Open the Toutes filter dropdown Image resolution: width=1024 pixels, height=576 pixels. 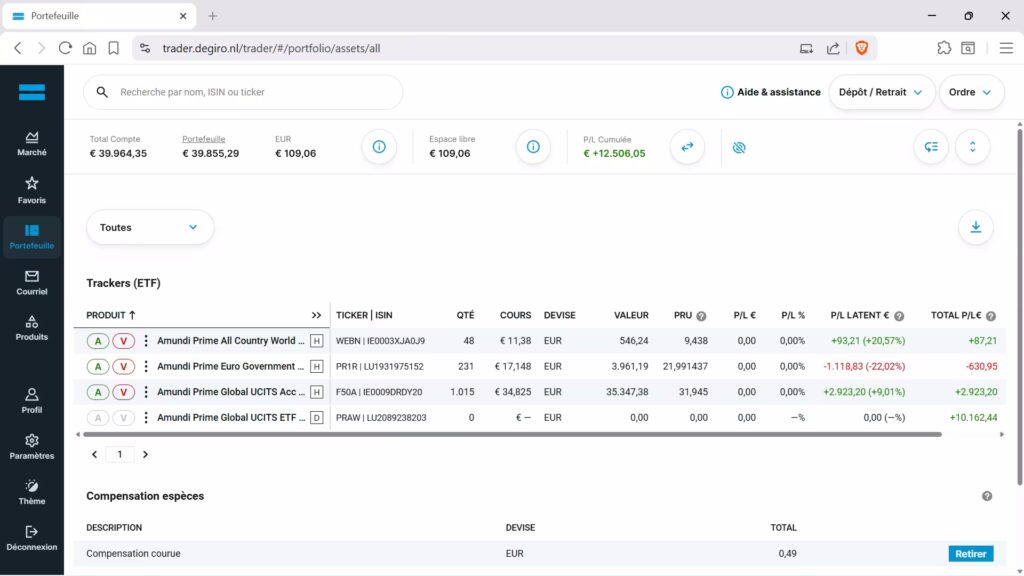150,227
